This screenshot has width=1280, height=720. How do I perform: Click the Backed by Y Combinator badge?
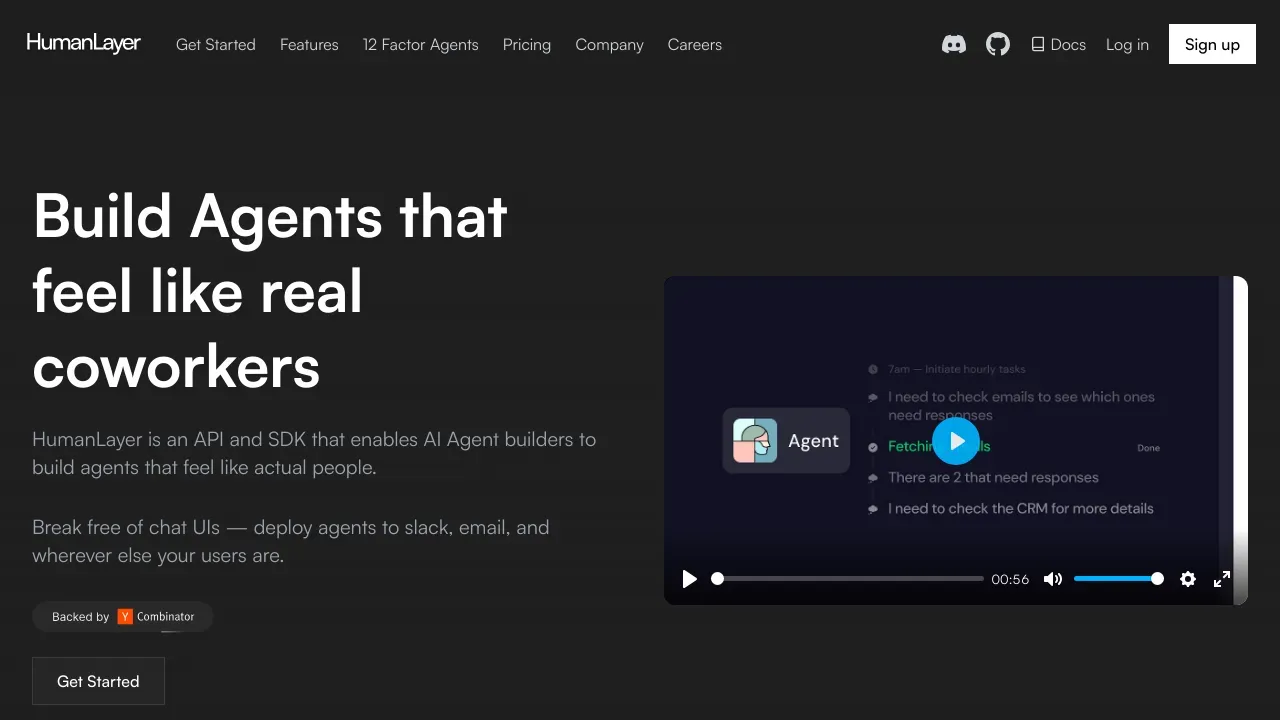pos(123,617)
